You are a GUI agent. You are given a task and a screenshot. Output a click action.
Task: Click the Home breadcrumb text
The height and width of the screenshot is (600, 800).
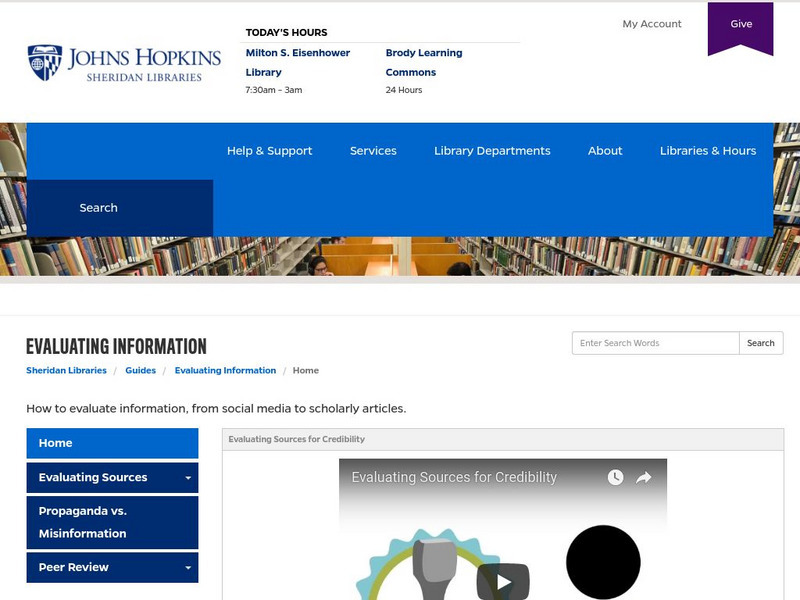pyautogui.click(x=306, y=370)
